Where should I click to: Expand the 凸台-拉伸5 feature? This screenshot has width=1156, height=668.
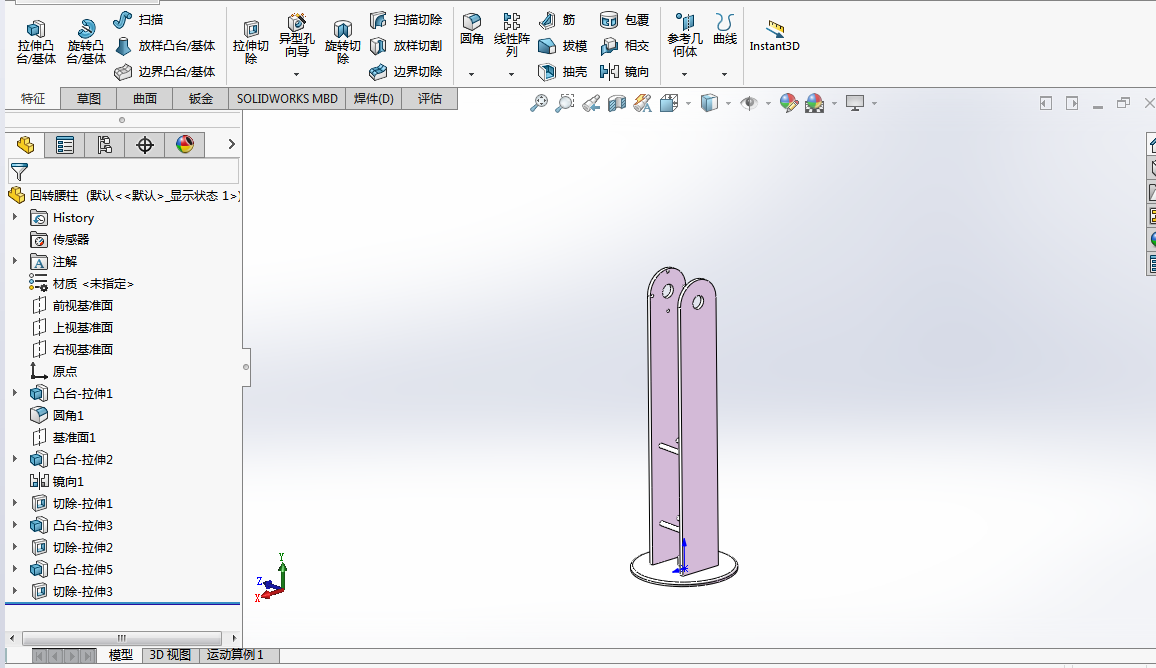[15, 568]
